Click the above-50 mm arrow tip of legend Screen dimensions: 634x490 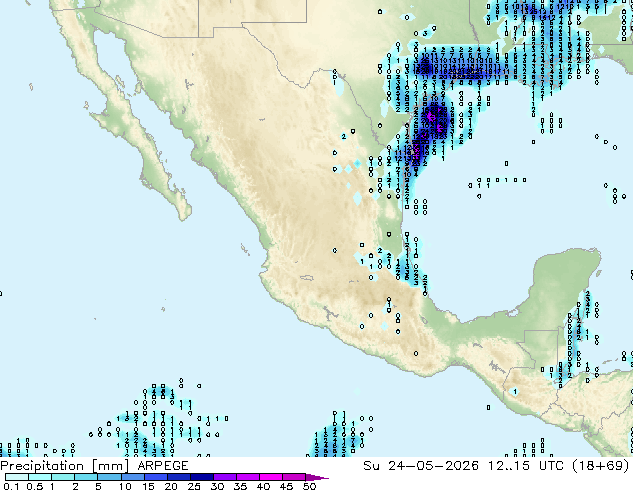point(317,477)
